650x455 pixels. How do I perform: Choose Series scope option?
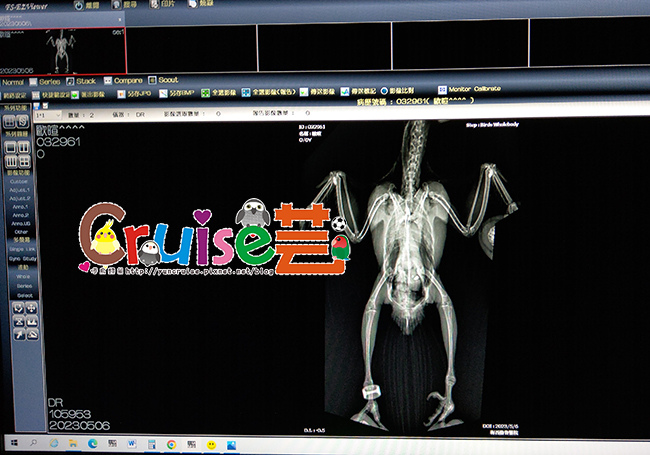24,286
